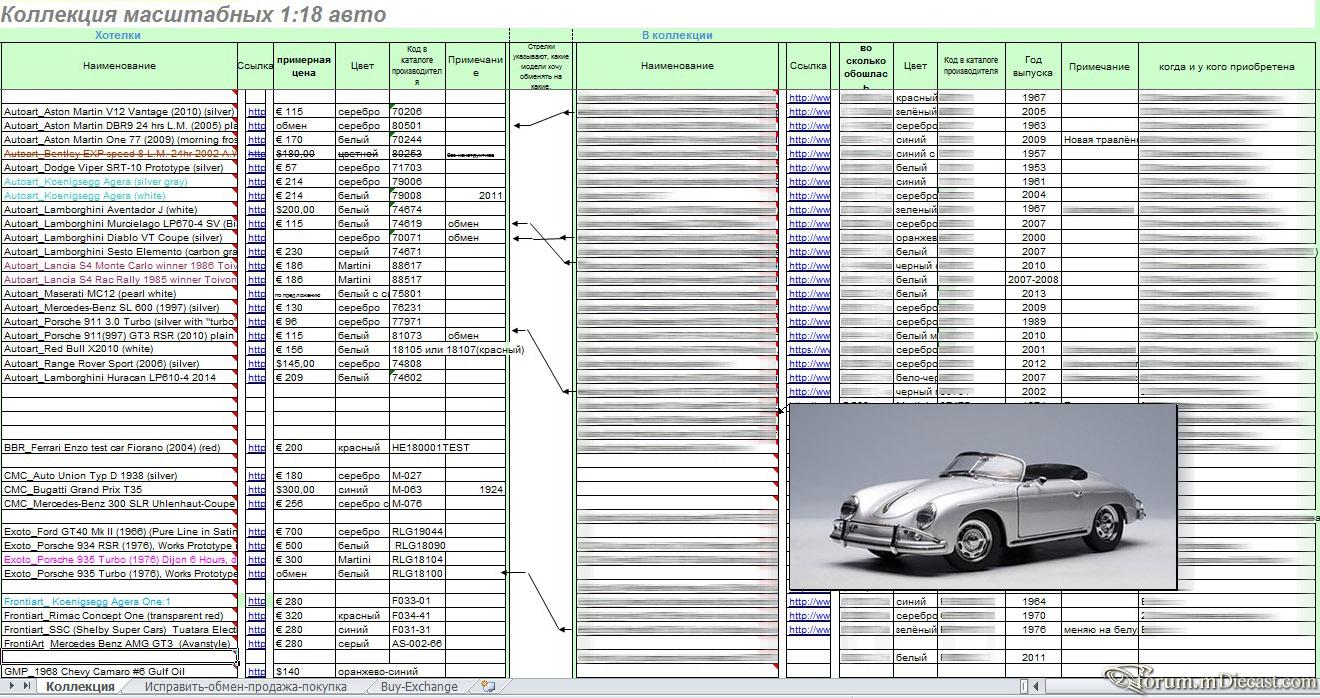Screen dimensions: 1320x698
Task: Select the catalog code cell 'RLG18100'
Action: pyautogui.click(x=417, y=574)
